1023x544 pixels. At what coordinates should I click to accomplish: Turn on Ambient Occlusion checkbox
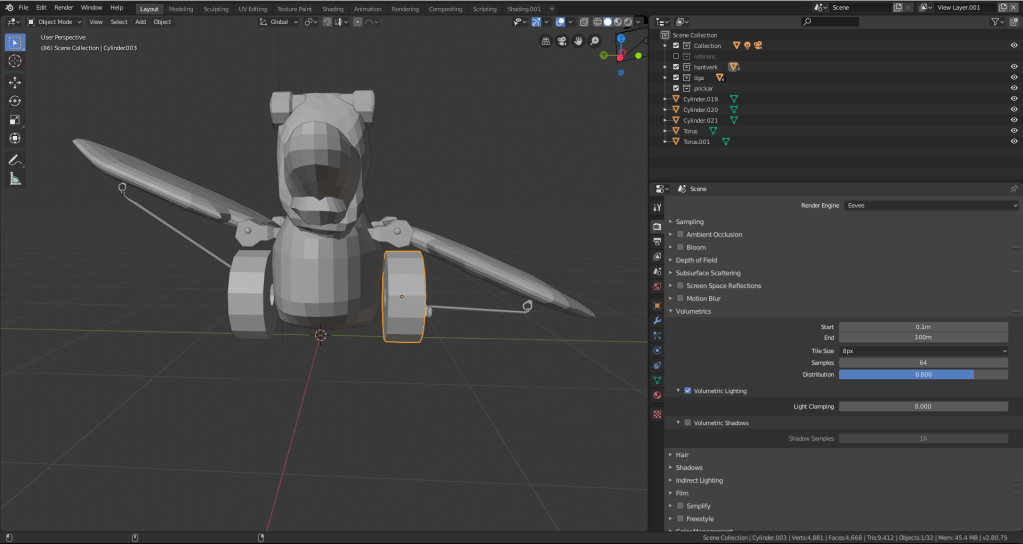pos(680,234)
